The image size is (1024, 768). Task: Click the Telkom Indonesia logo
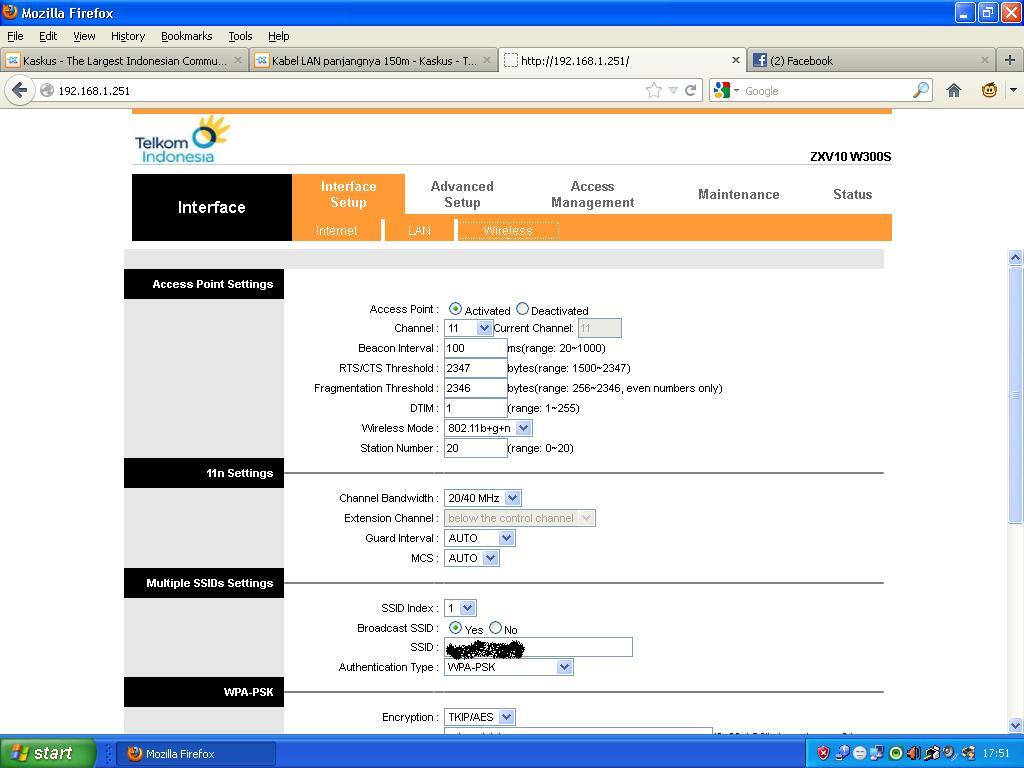181,140
